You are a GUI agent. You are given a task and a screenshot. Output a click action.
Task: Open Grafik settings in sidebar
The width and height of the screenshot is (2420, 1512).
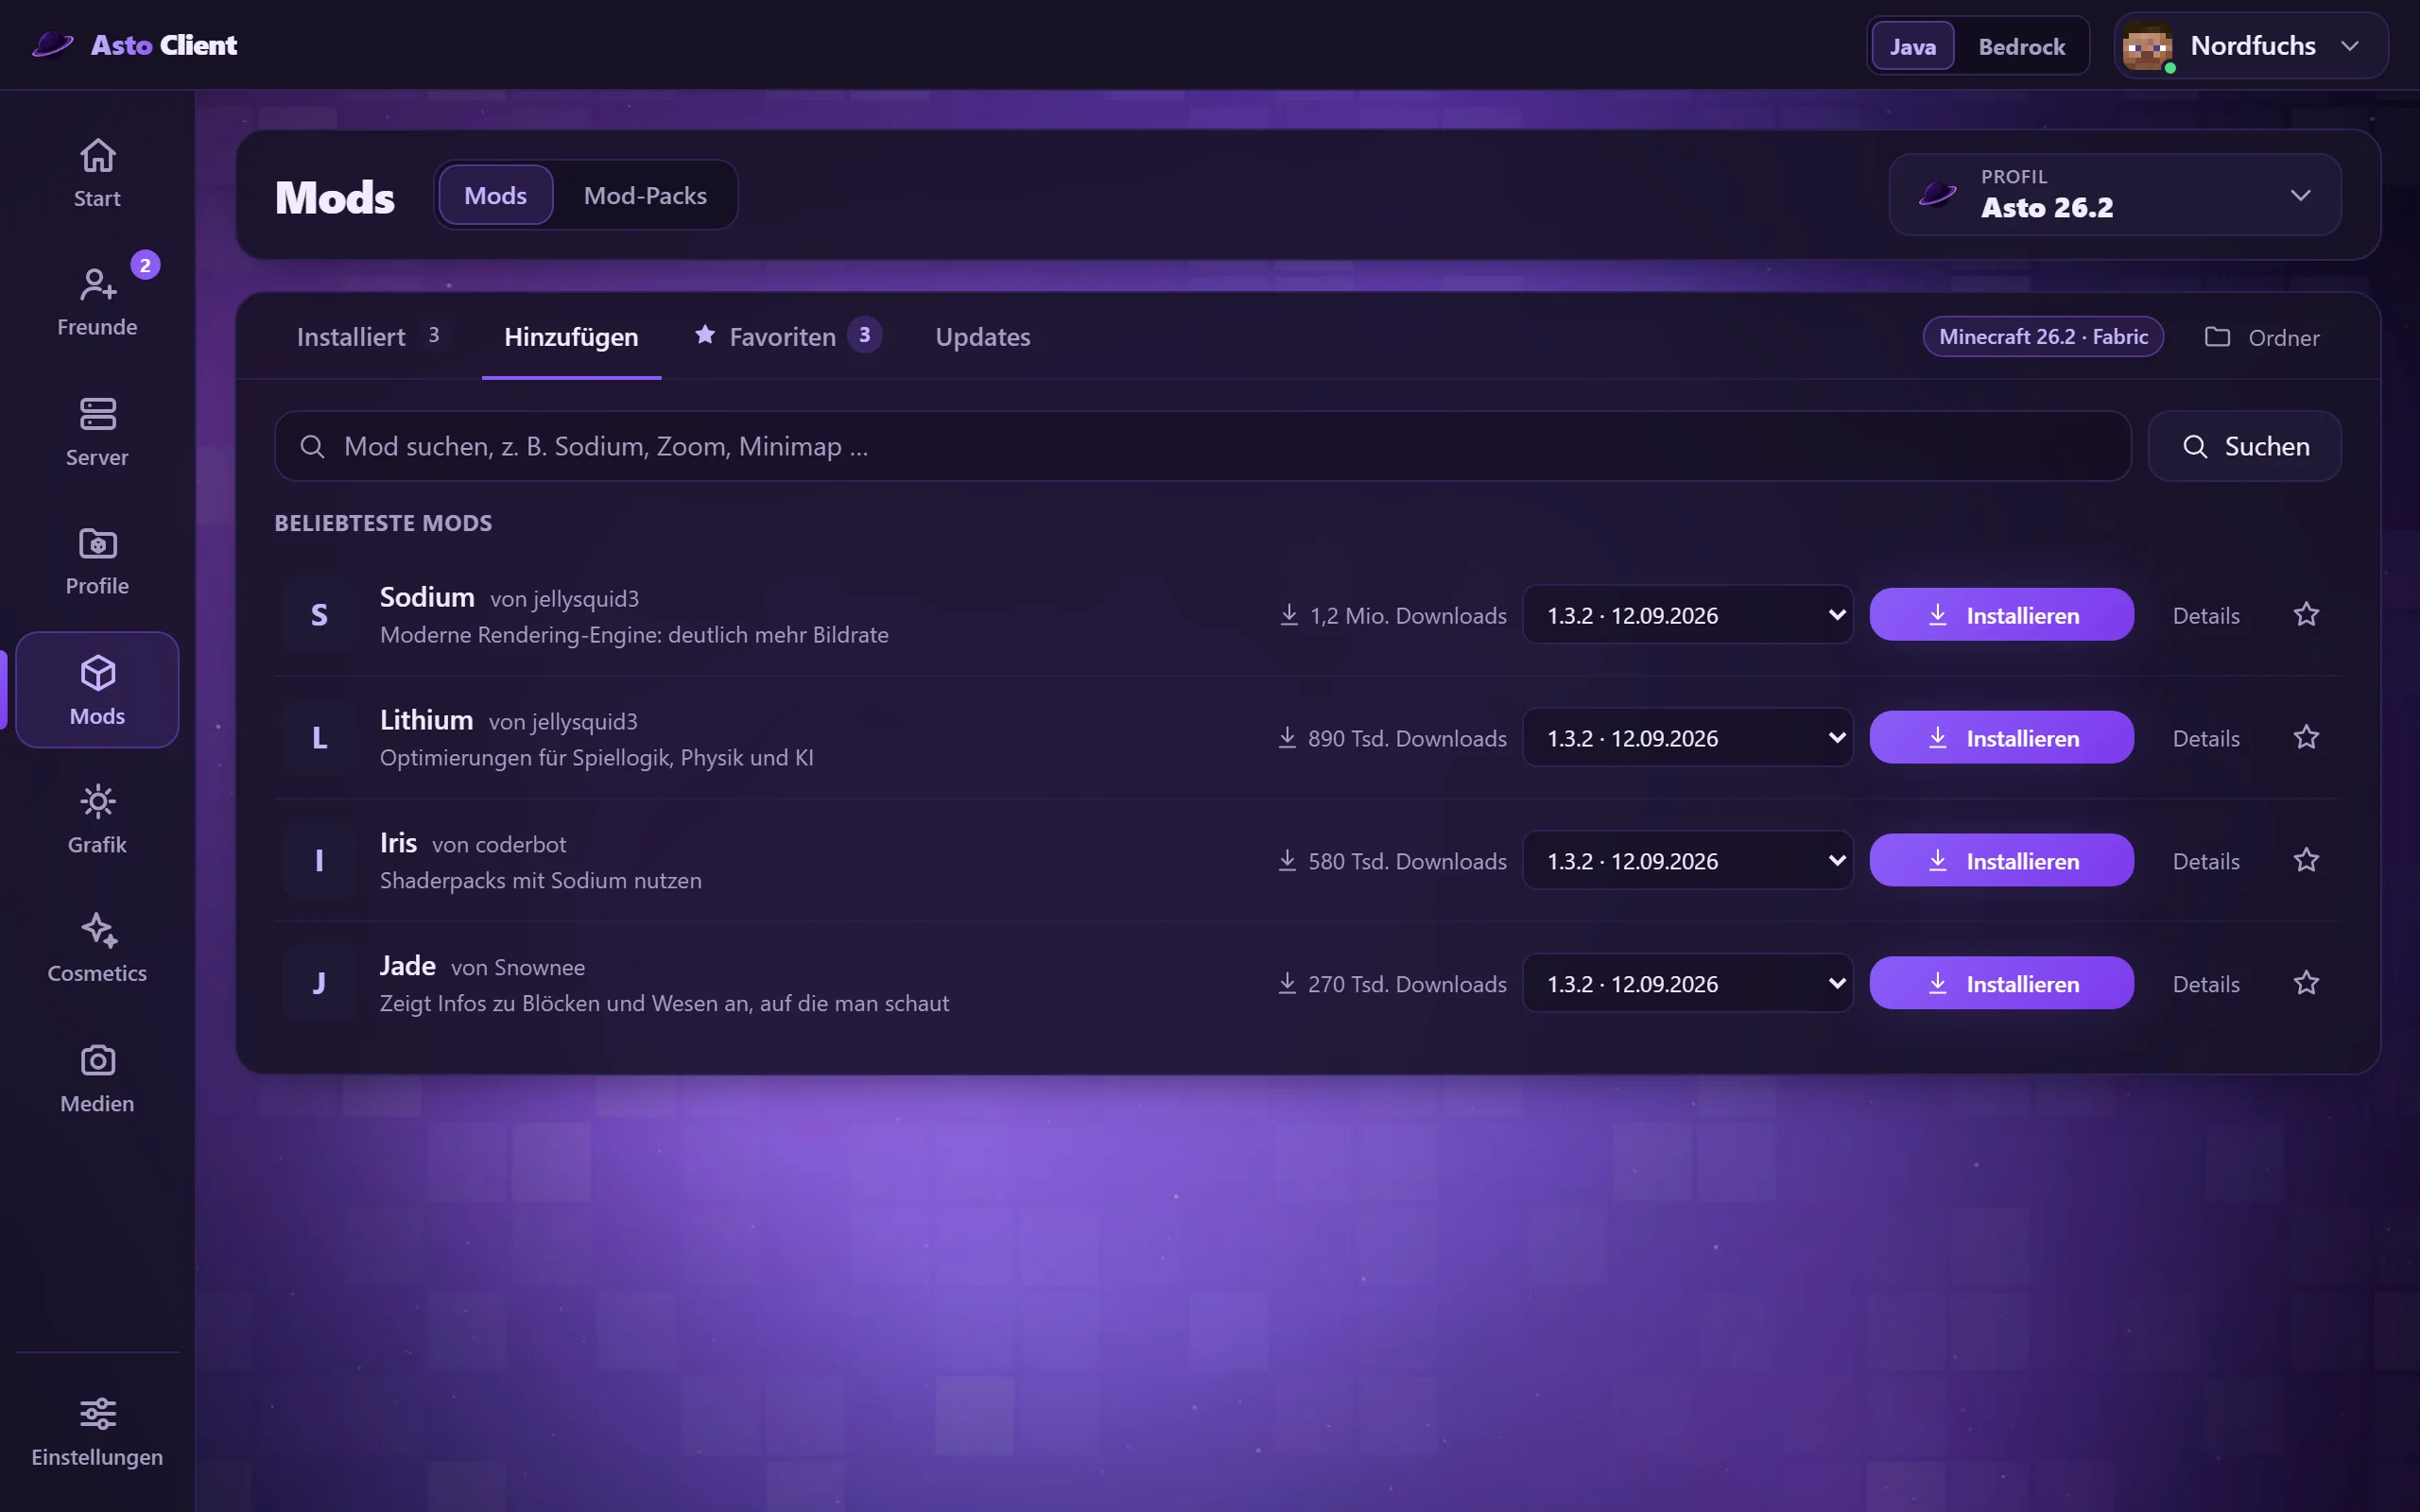97,819
